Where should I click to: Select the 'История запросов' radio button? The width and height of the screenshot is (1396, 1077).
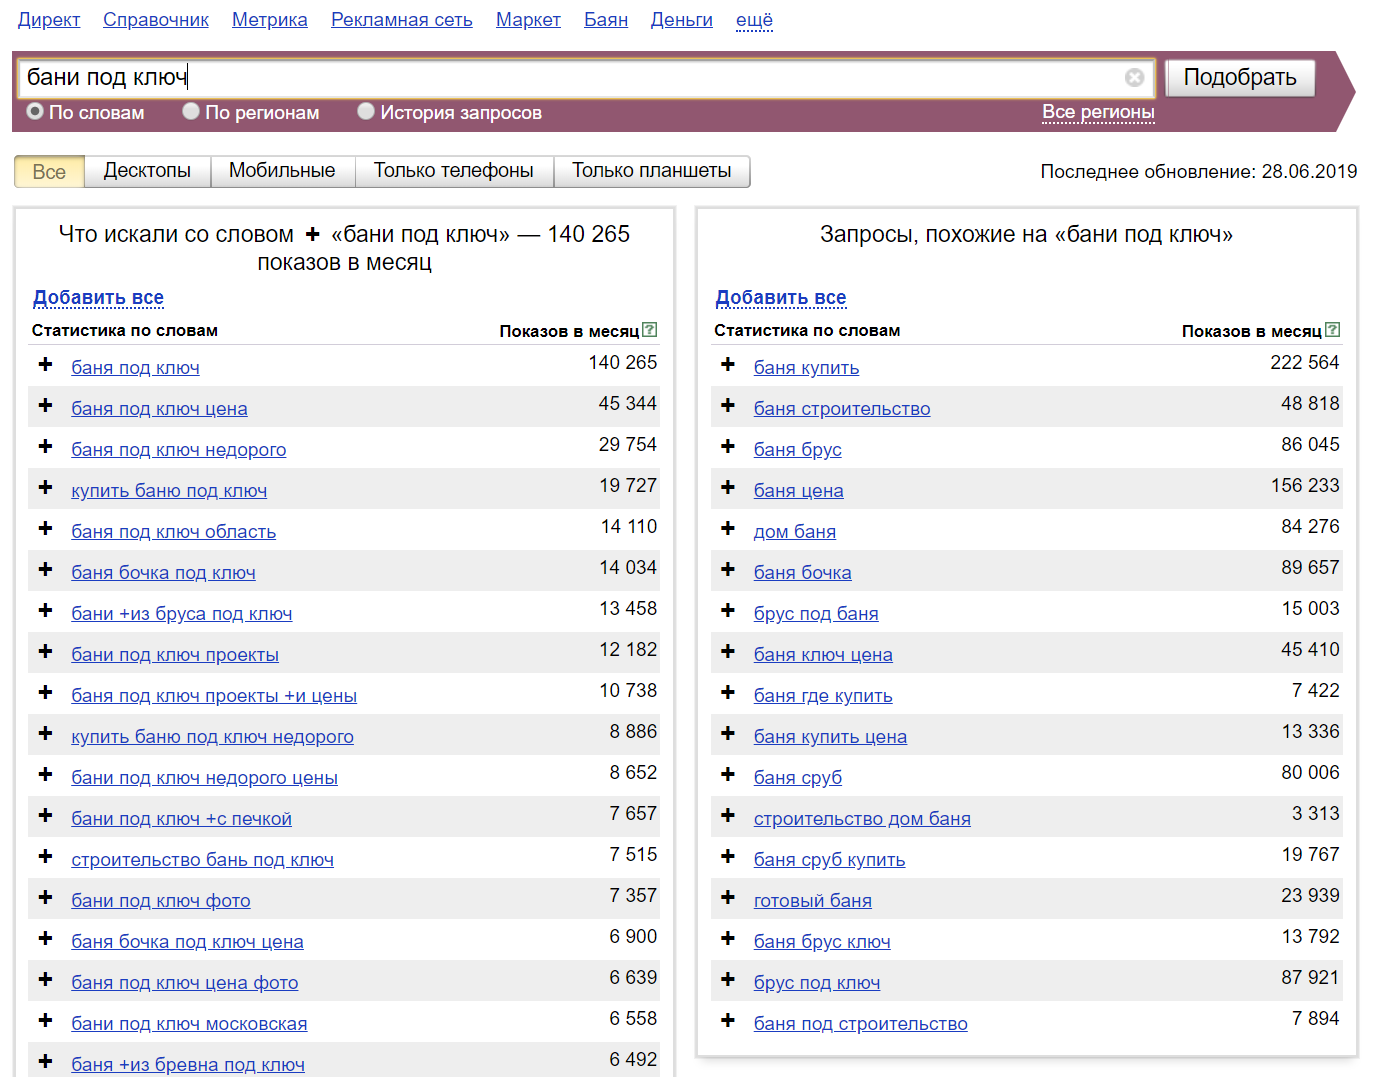pyautogui.click(x=366, y=111)
